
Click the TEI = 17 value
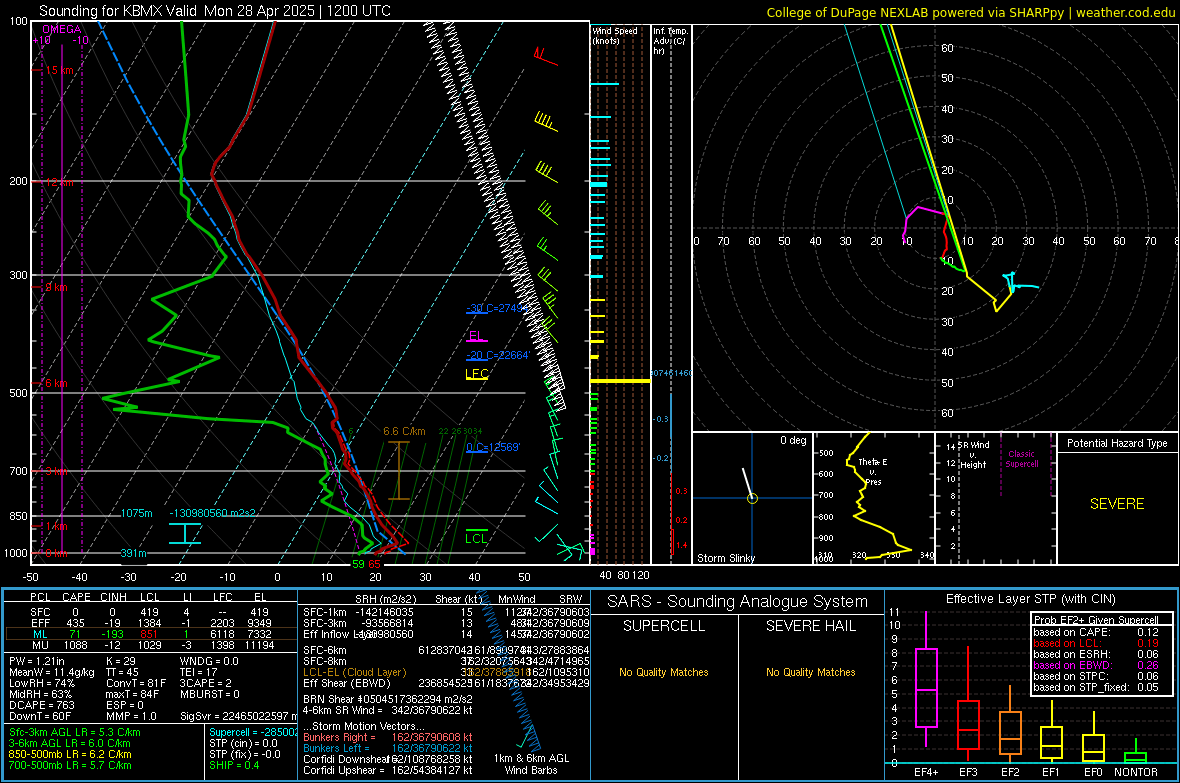(x=199, y=672)
